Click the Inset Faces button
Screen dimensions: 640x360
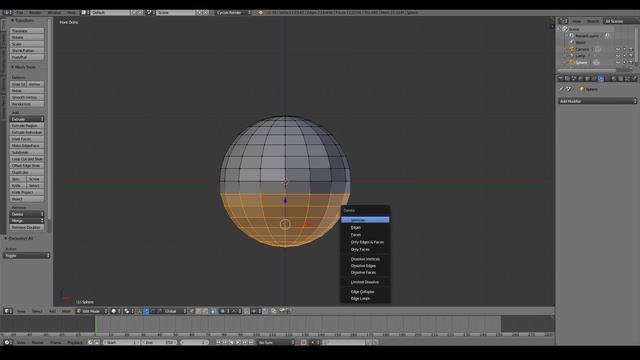(x=27, y=139)
